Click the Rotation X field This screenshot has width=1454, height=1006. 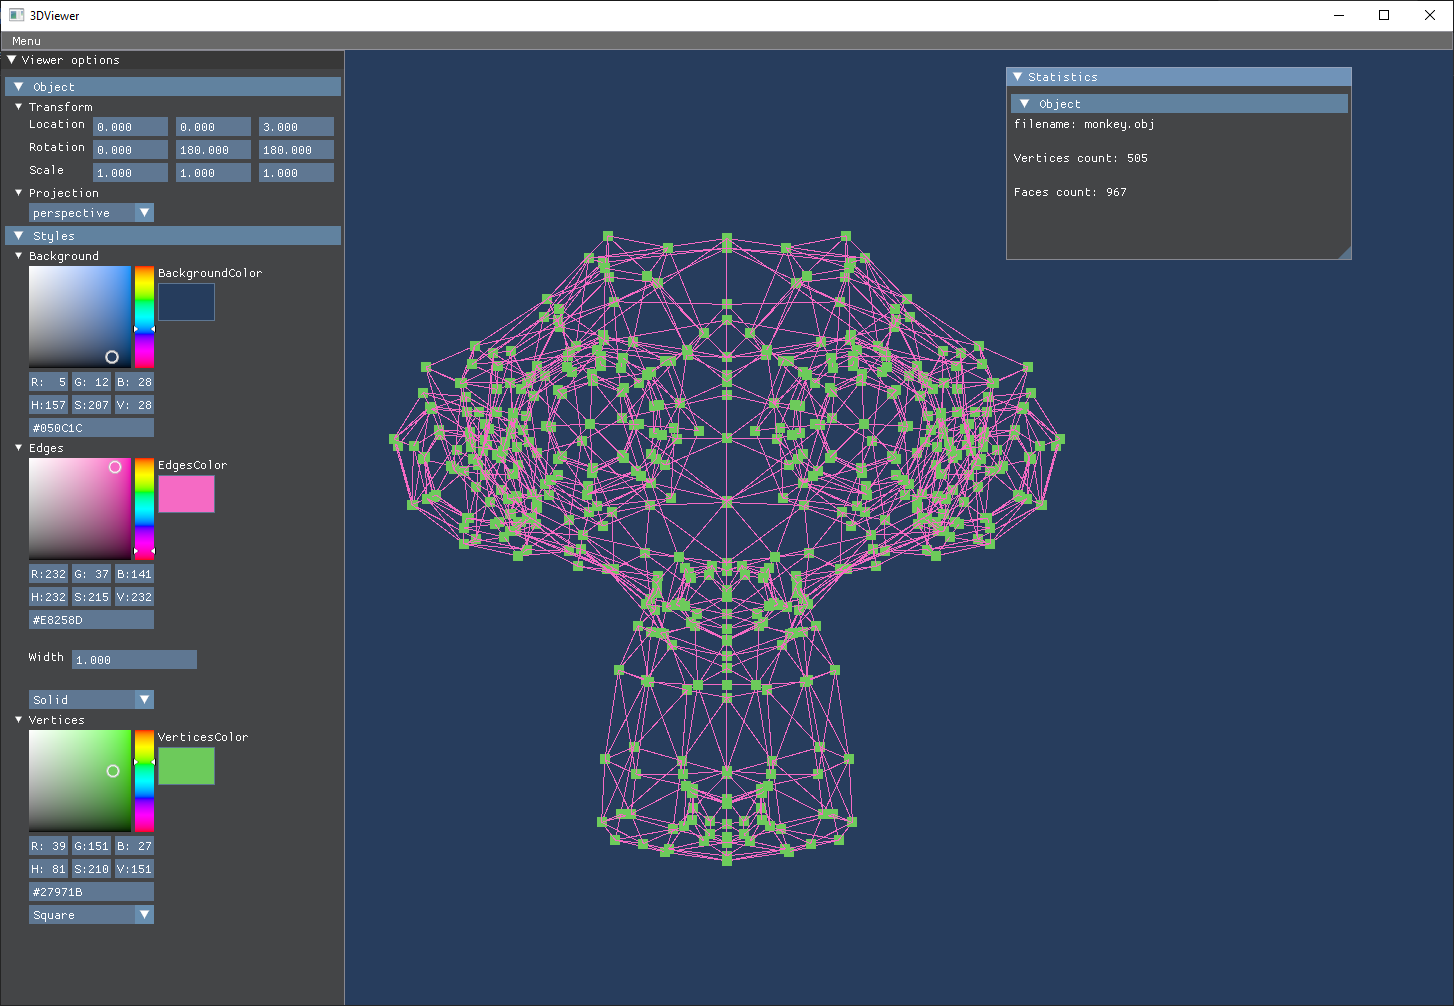click(x=130, y=150)
